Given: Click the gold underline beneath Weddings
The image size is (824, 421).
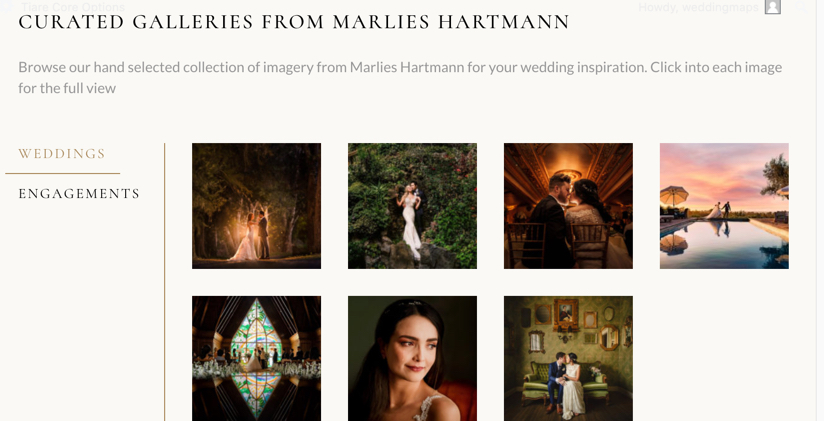Looking at the screenshot, I should coord(63,173).
